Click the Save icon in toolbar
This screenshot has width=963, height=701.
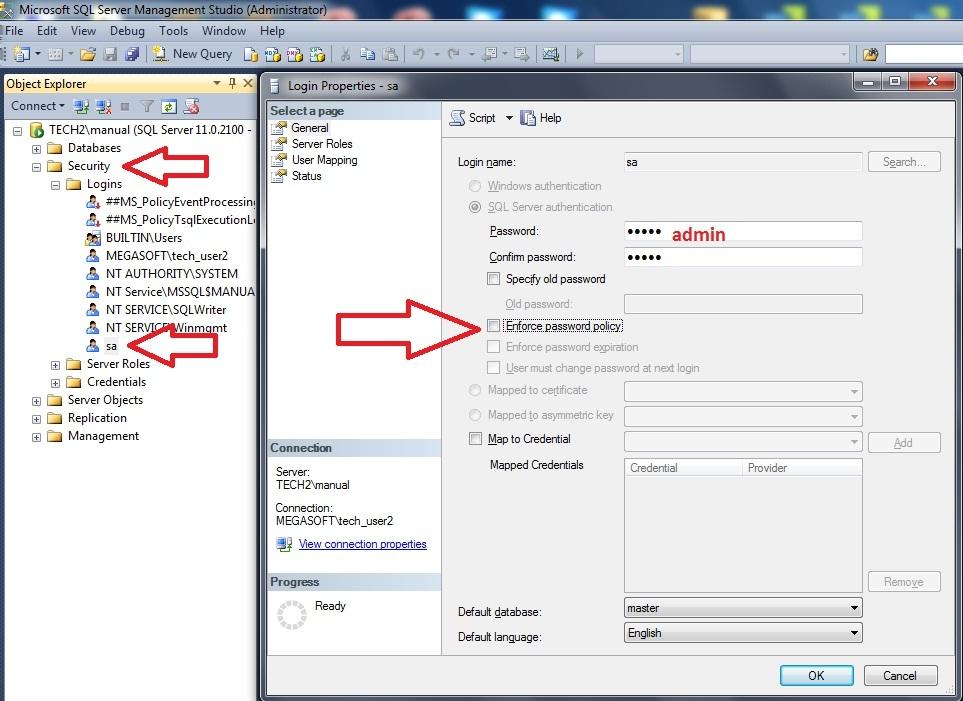pos(110,54)
